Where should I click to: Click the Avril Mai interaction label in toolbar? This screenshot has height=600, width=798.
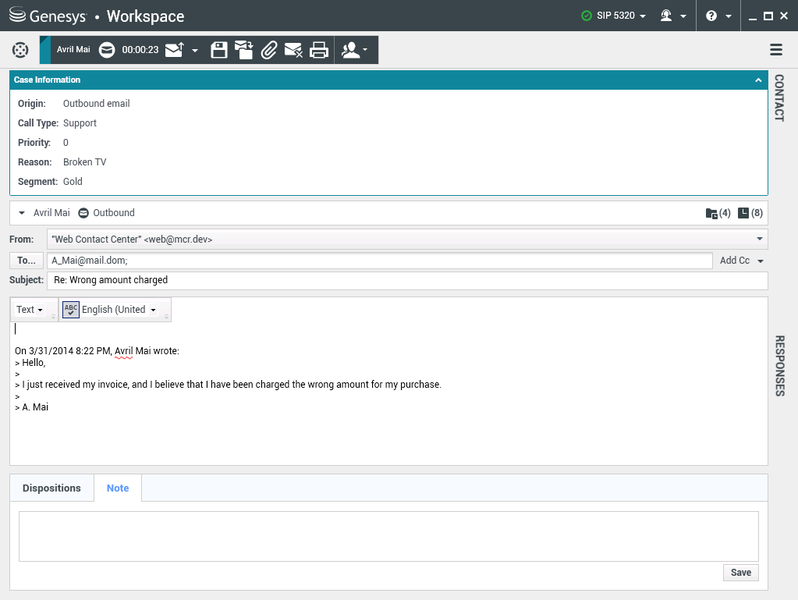pyautogui.click(x=73, y=49)
